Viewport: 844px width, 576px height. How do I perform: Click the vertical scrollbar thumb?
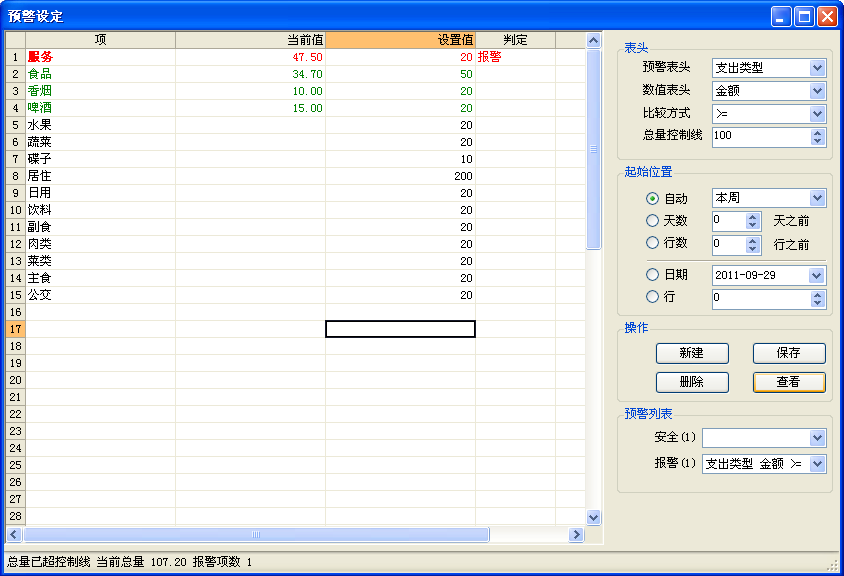tap(593, 149)
